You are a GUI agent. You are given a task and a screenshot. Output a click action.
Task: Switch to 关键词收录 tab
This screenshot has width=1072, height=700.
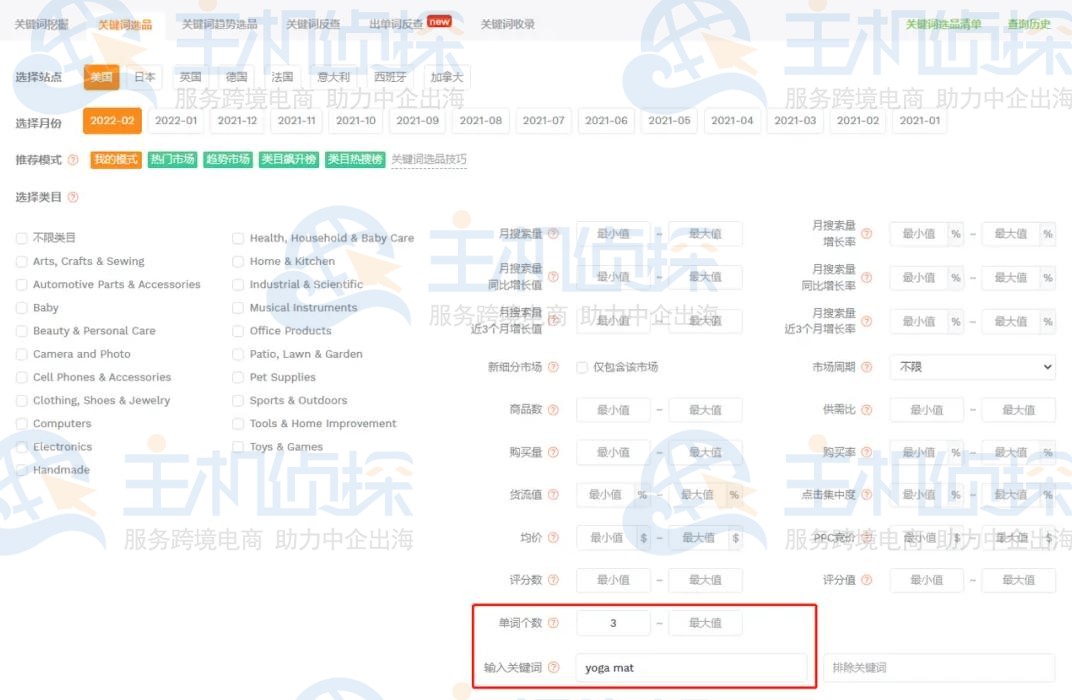(507, 25)
